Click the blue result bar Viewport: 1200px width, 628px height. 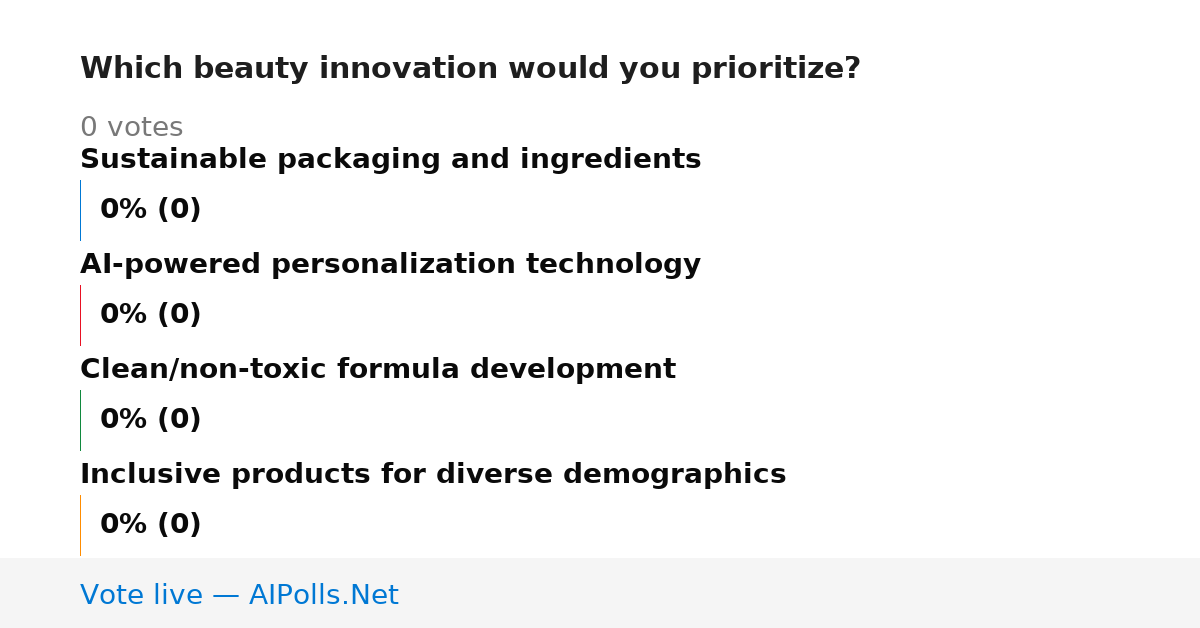tap(80, 210)
